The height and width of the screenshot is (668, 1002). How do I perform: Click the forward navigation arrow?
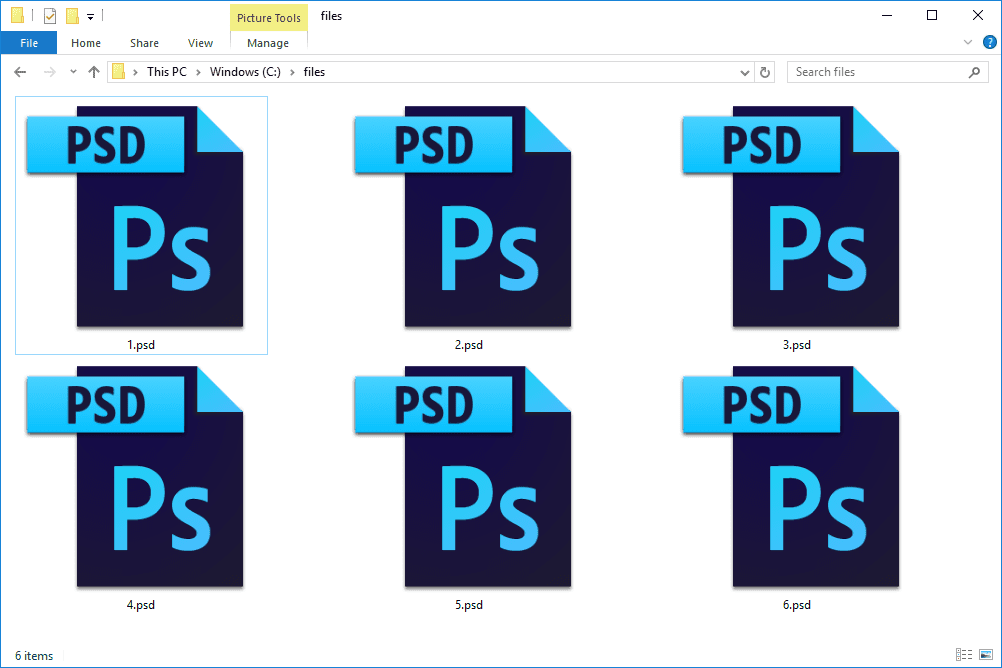pos(48,72)
